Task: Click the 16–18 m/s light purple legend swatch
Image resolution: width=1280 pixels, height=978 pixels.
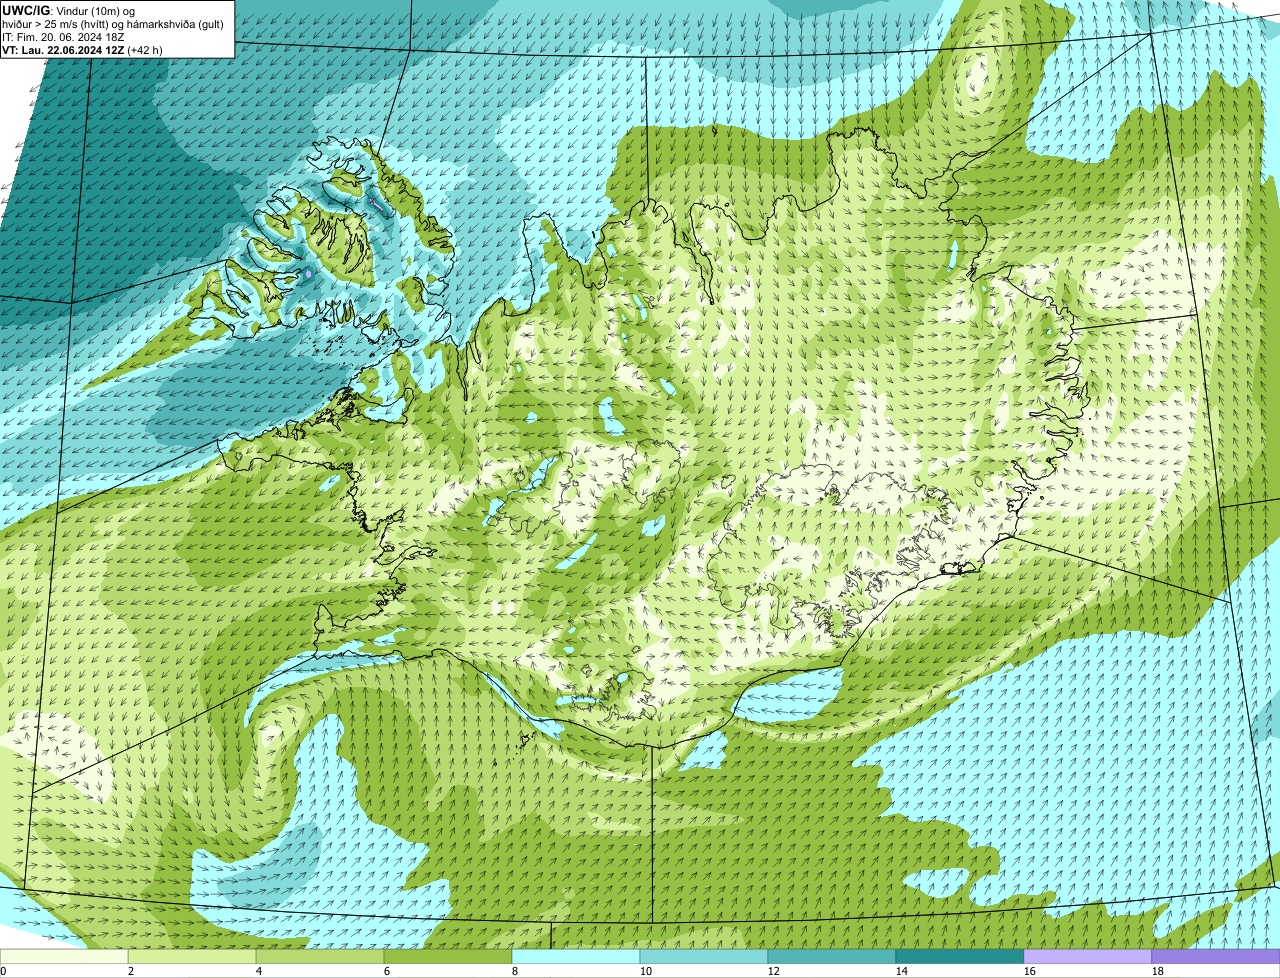Action: point(1088,957)
